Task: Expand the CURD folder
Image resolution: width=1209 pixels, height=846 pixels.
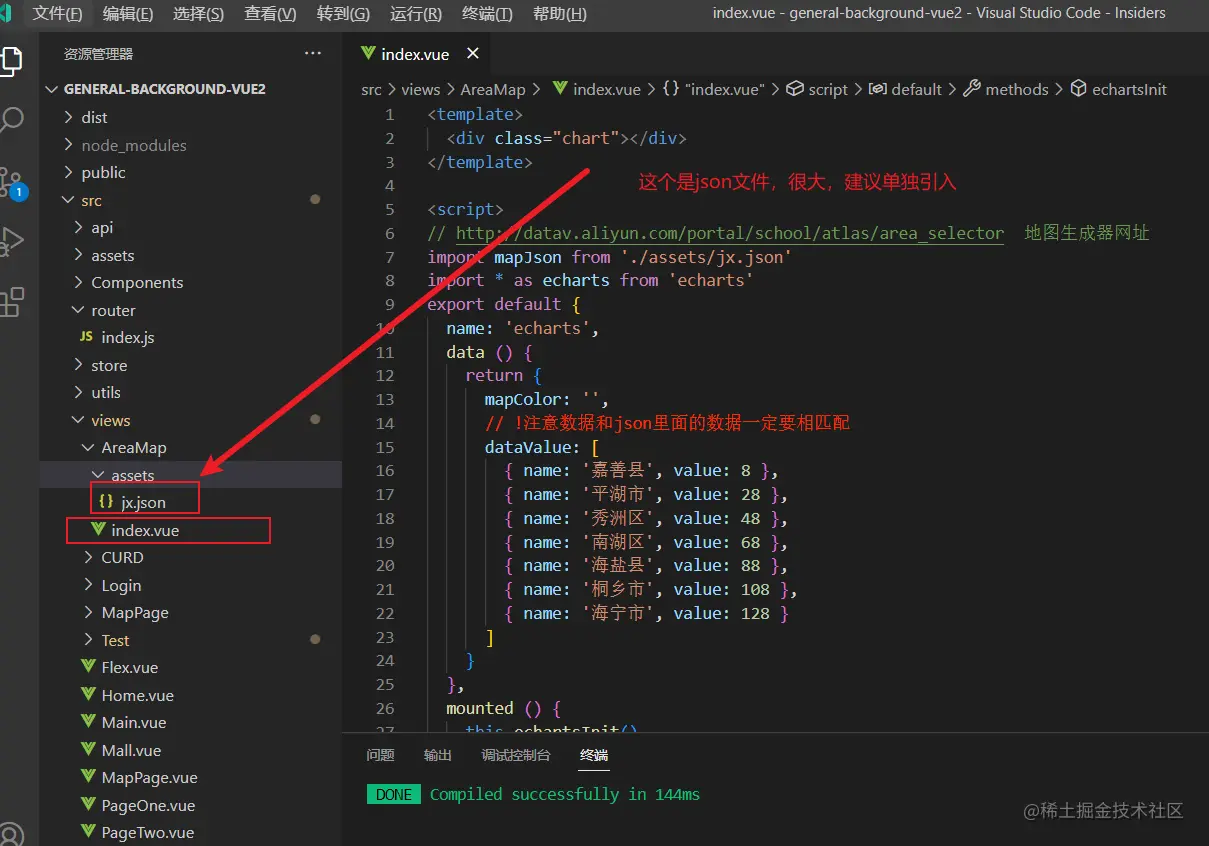Action: [89, 557]
